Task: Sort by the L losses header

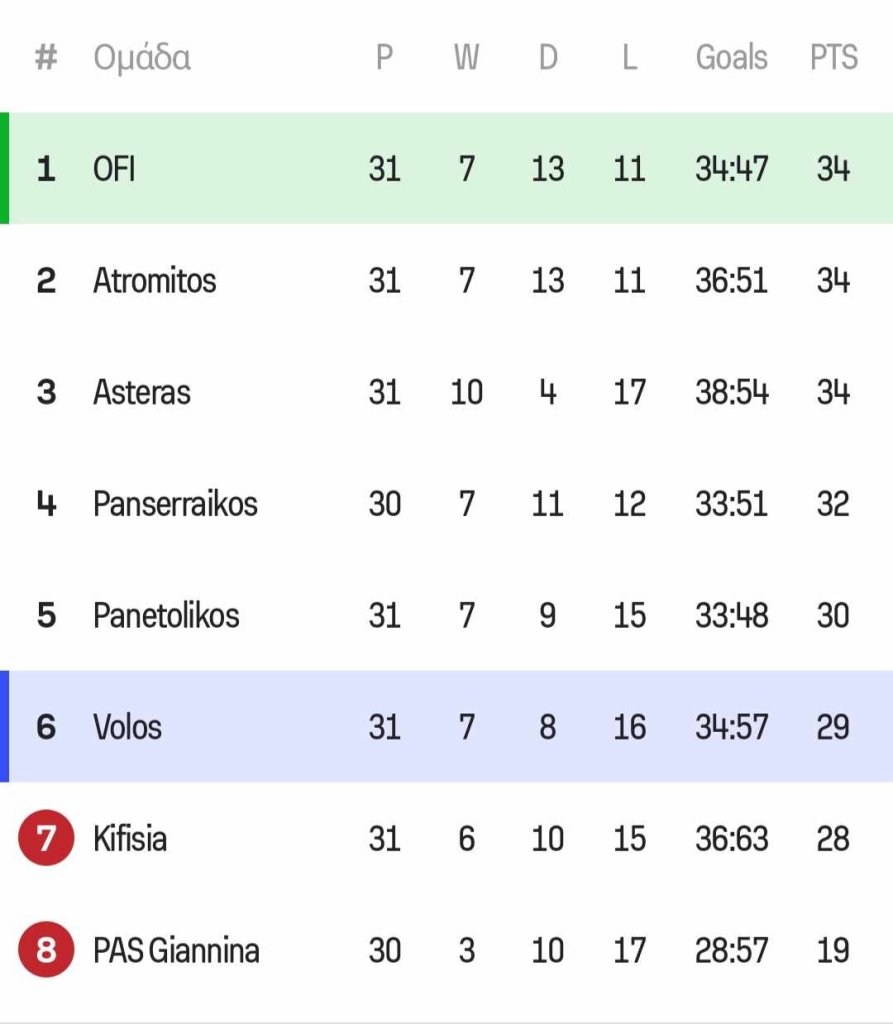Action: pyautogui.click(x=629, y=57)
